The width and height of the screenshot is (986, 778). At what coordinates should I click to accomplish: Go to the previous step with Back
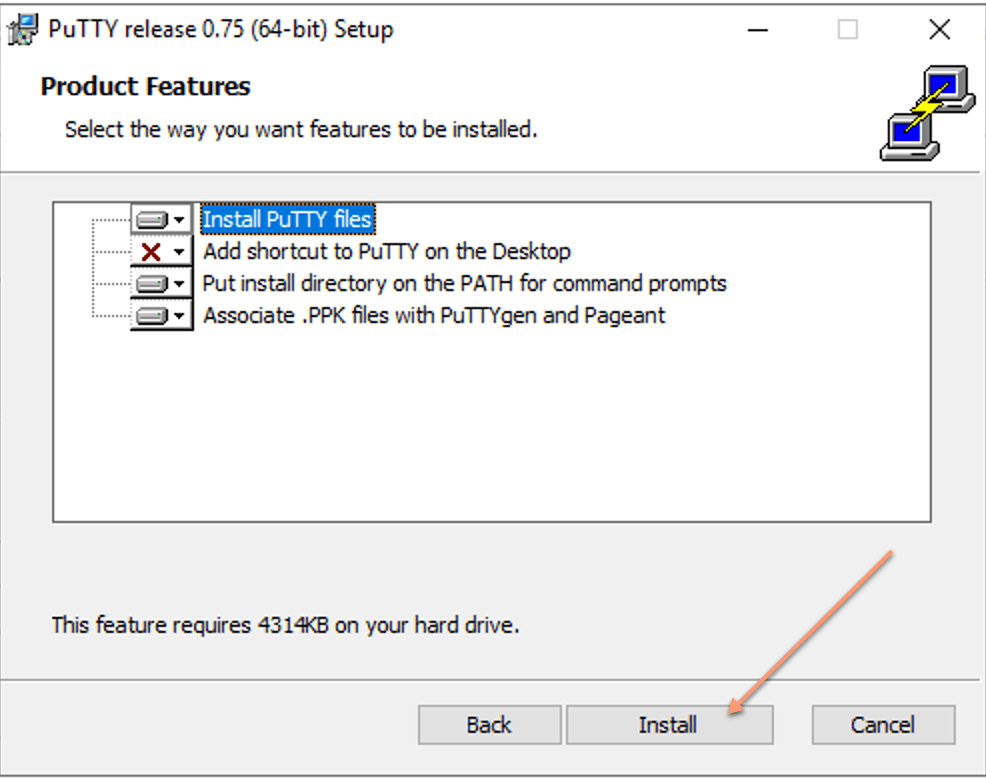tap(488, 725)
